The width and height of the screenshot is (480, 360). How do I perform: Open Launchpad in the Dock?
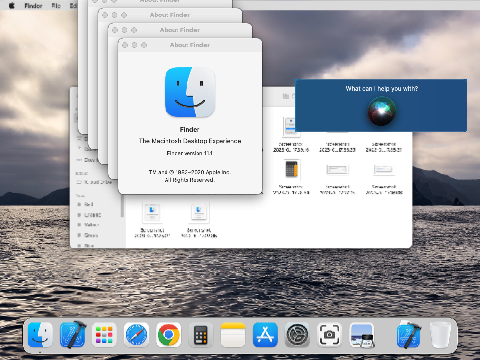point(104,334)
